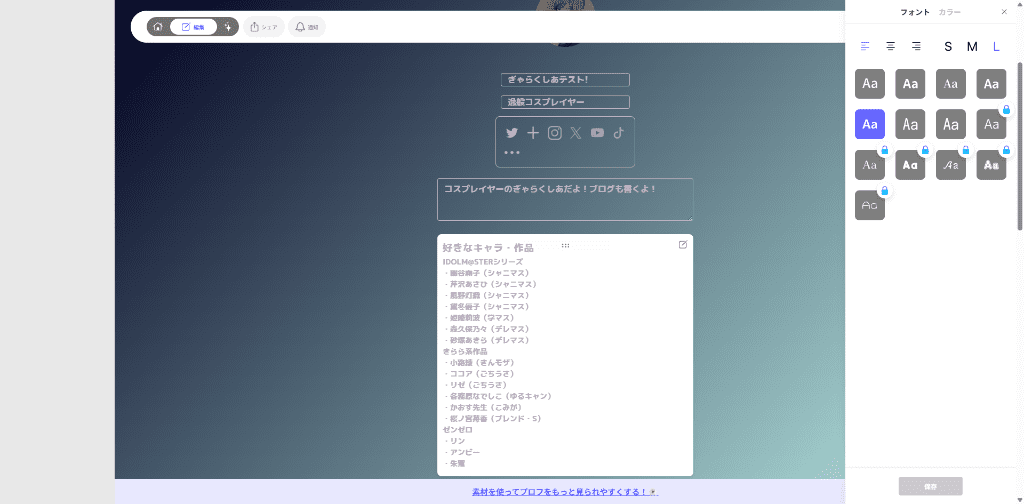The width and height of the screenshot is (1024, 504).
Task: Pick the first font style swatch
Action: (870, 84)
